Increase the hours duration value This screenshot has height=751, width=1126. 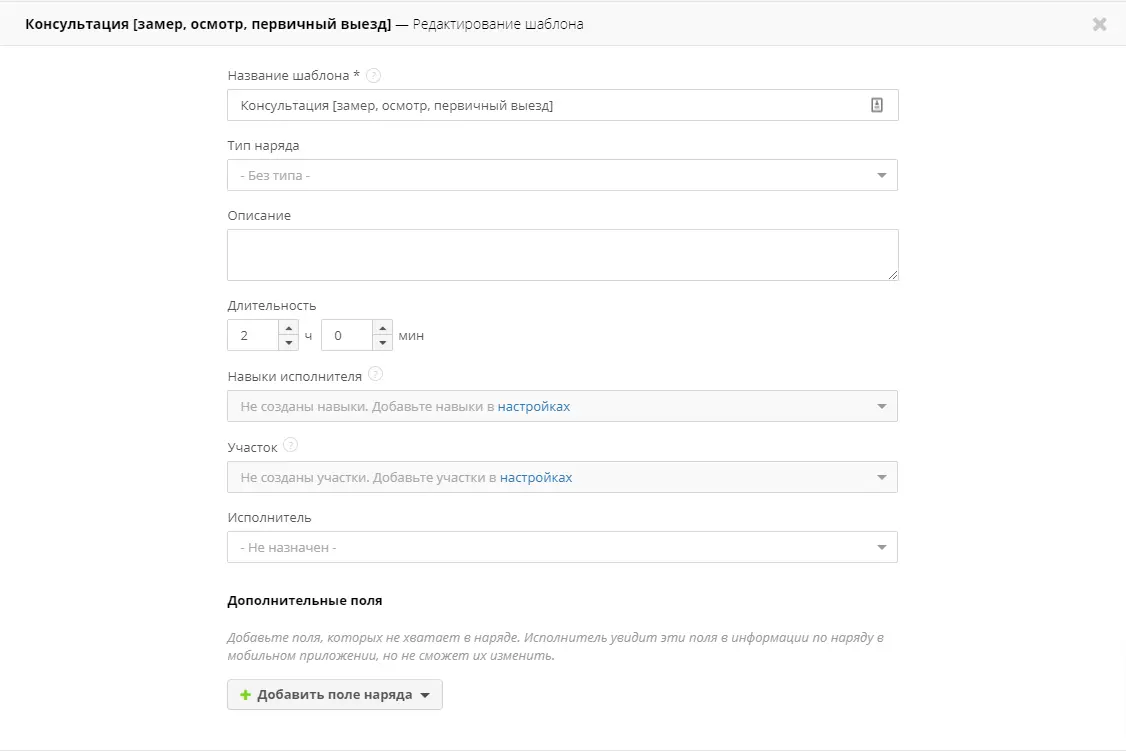[289, 328]
